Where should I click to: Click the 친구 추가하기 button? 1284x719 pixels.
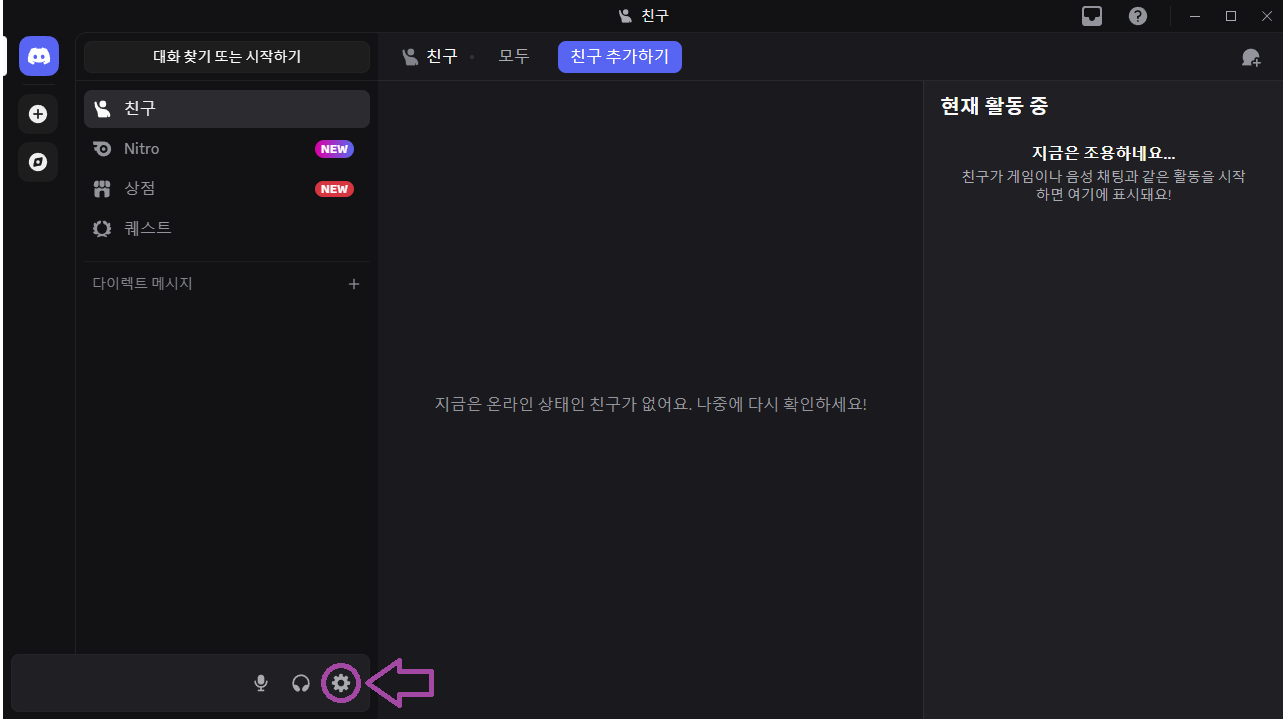click(x=619, y=57)
